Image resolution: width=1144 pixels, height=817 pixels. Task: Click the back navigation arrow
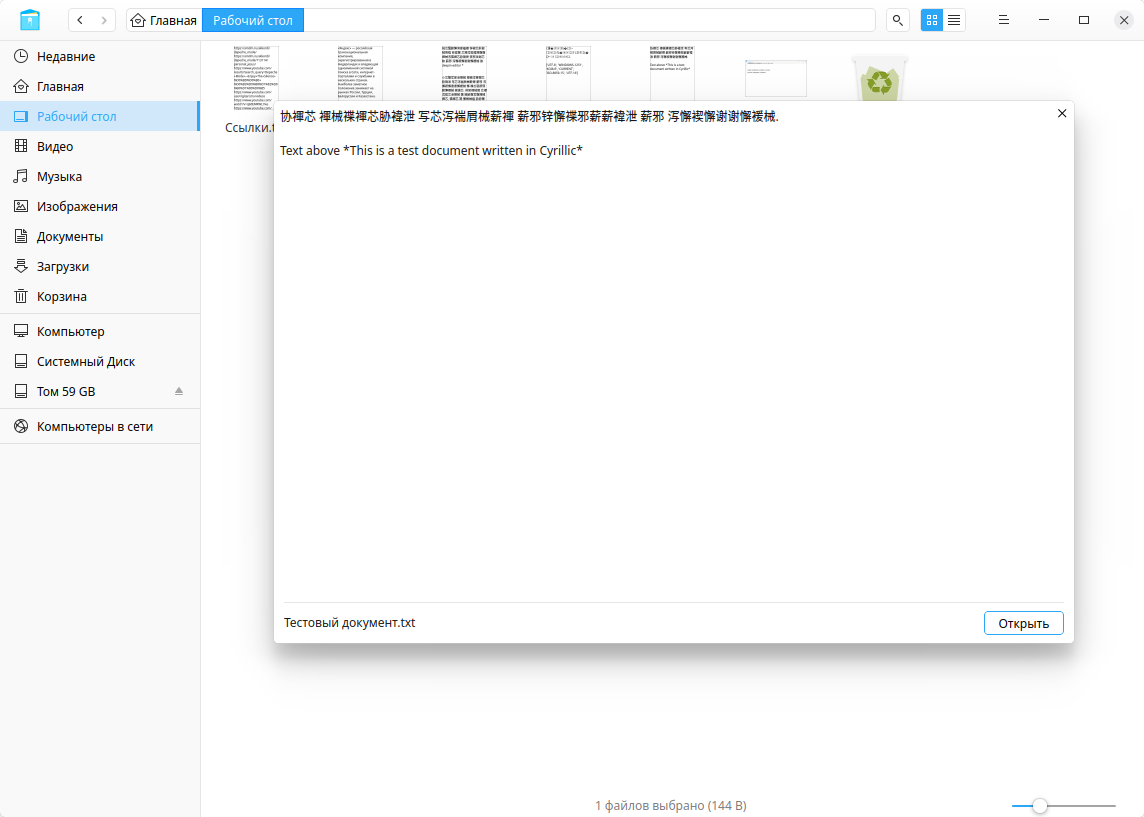79,19
